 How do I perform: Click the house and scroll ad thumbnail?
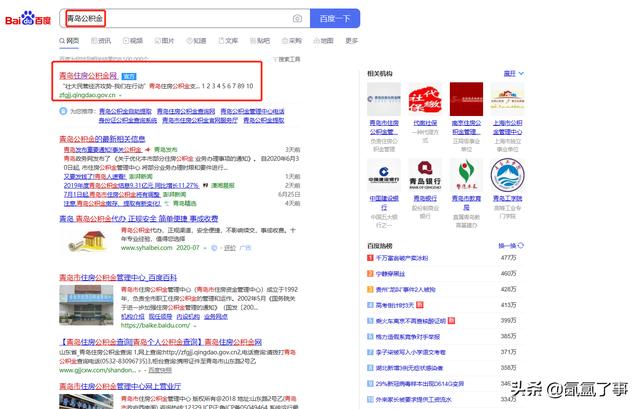point(88,241)
